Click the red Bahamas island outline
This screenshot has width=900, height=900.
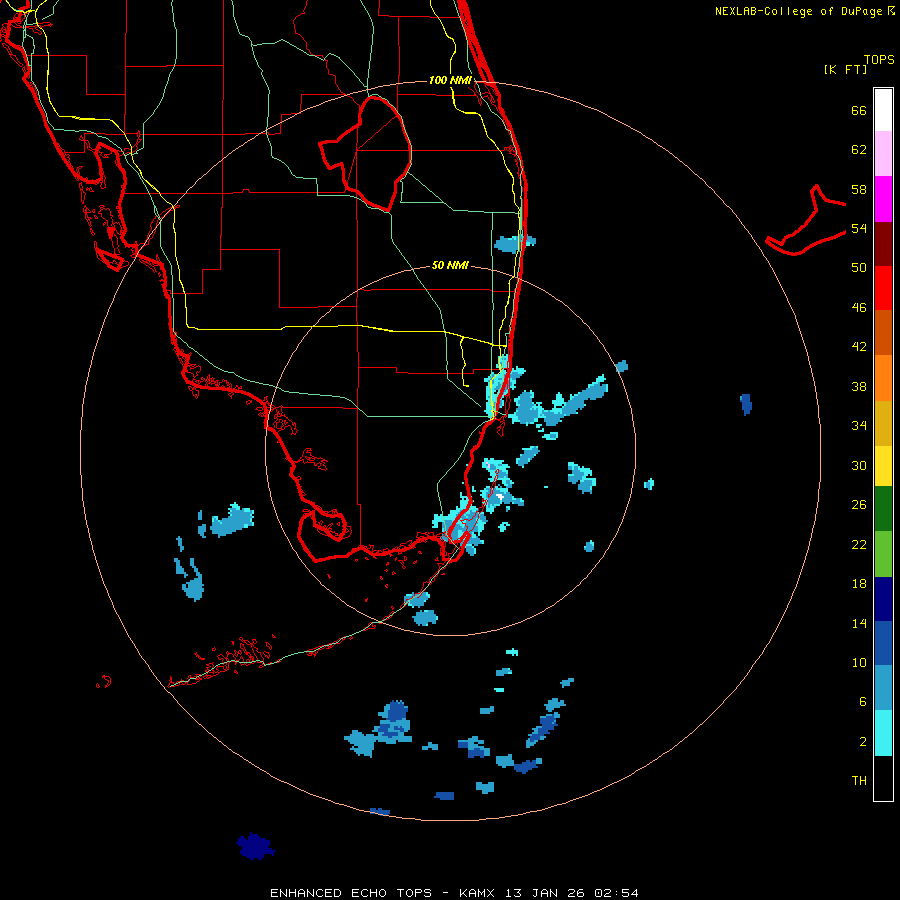click(x=806, y=221)
